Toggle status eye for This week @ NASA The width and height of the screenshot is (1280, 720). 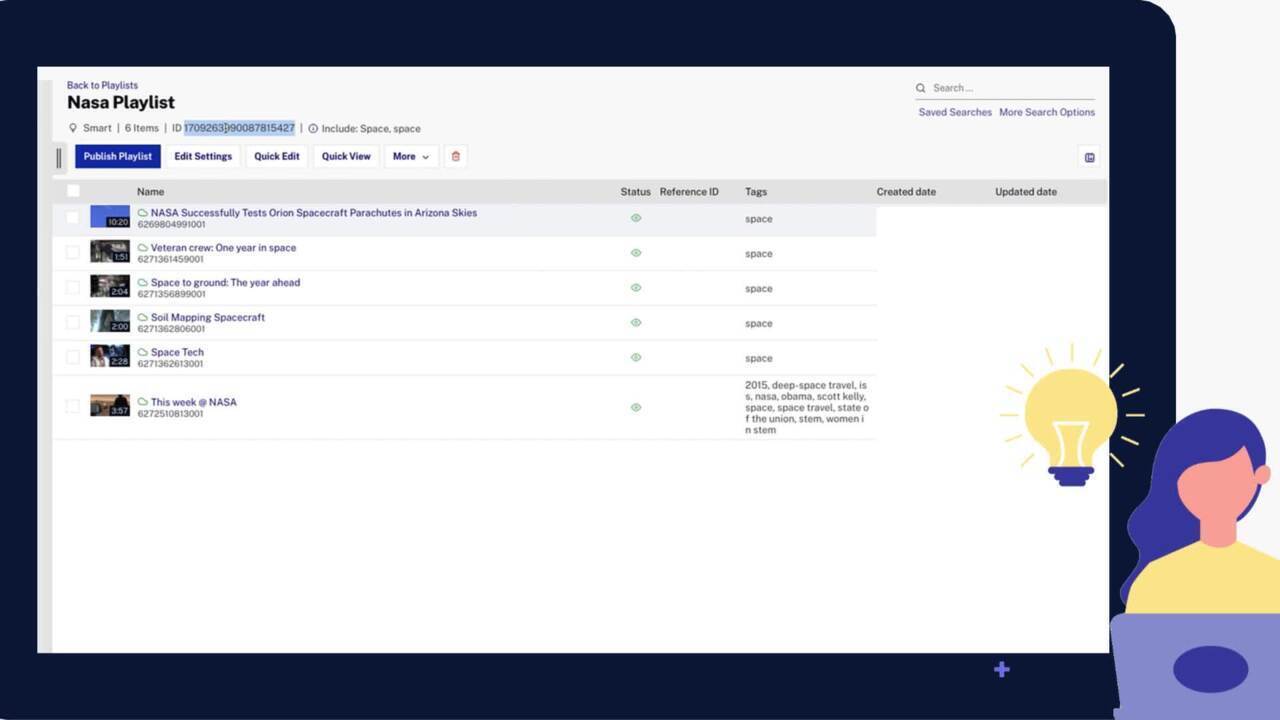(x=636, y=407)
